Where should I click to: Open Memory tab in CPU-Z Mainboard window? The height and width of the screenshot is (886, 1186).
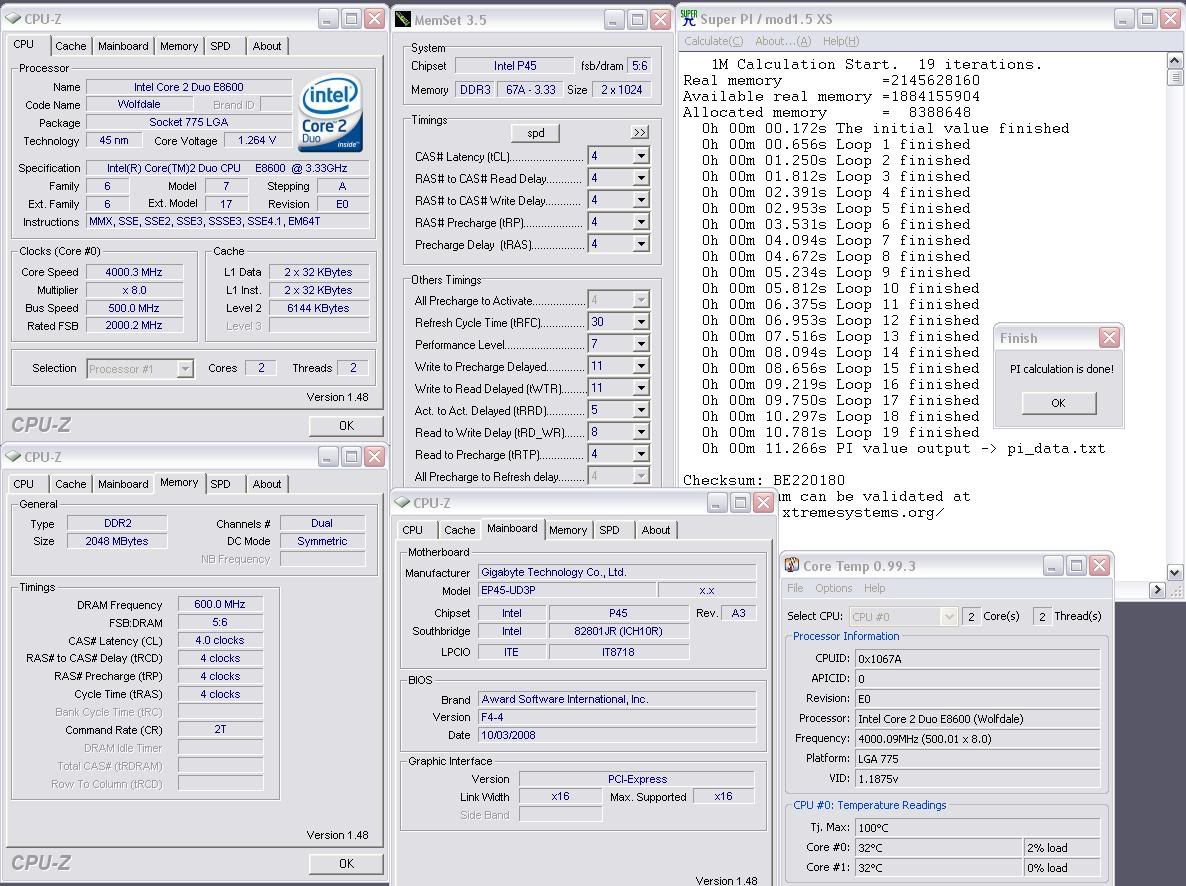click(x=568, y=530)
